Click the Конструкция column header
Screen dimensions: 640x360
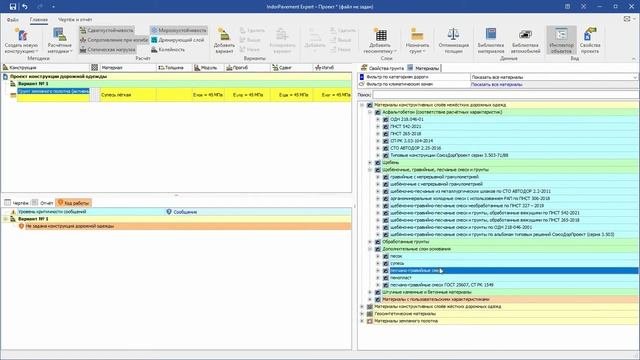pyautogui.click(x=45, y=67)
